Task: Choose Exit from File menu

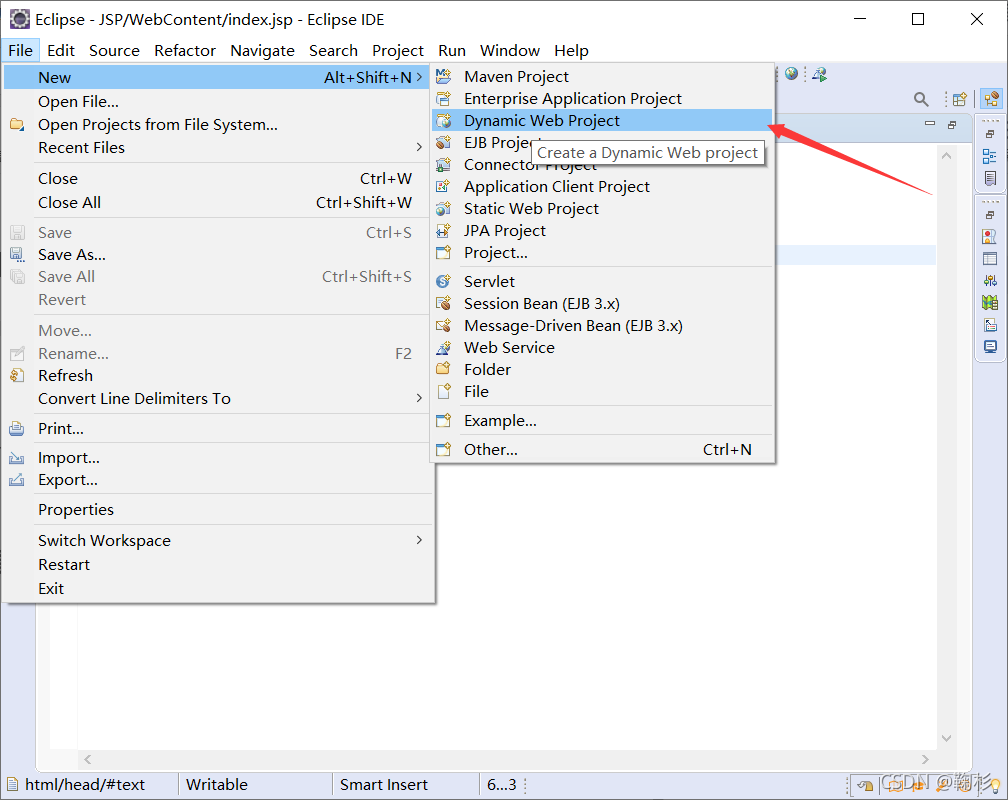Action: 217,588
